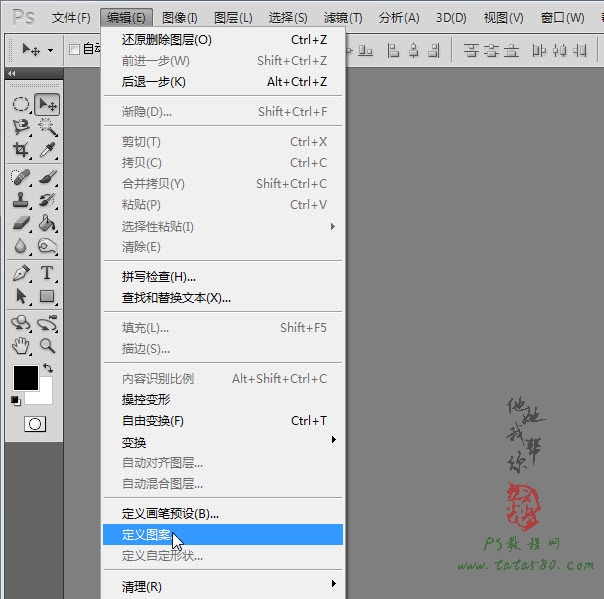
Task: Select the Rectangle shape tool
Action: pyautogui.click(x=47, y=296)
